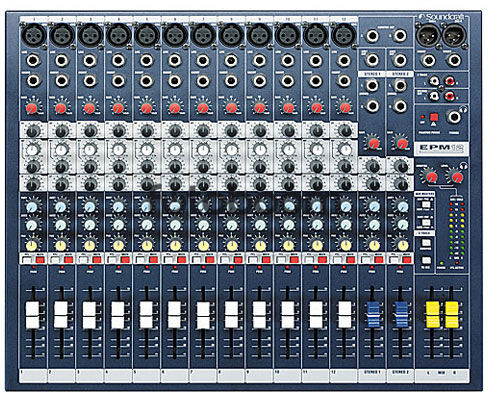This screenshot has width=488, height=398.
Task: Click the channel 12 XLR mic input
Action: 344,35
